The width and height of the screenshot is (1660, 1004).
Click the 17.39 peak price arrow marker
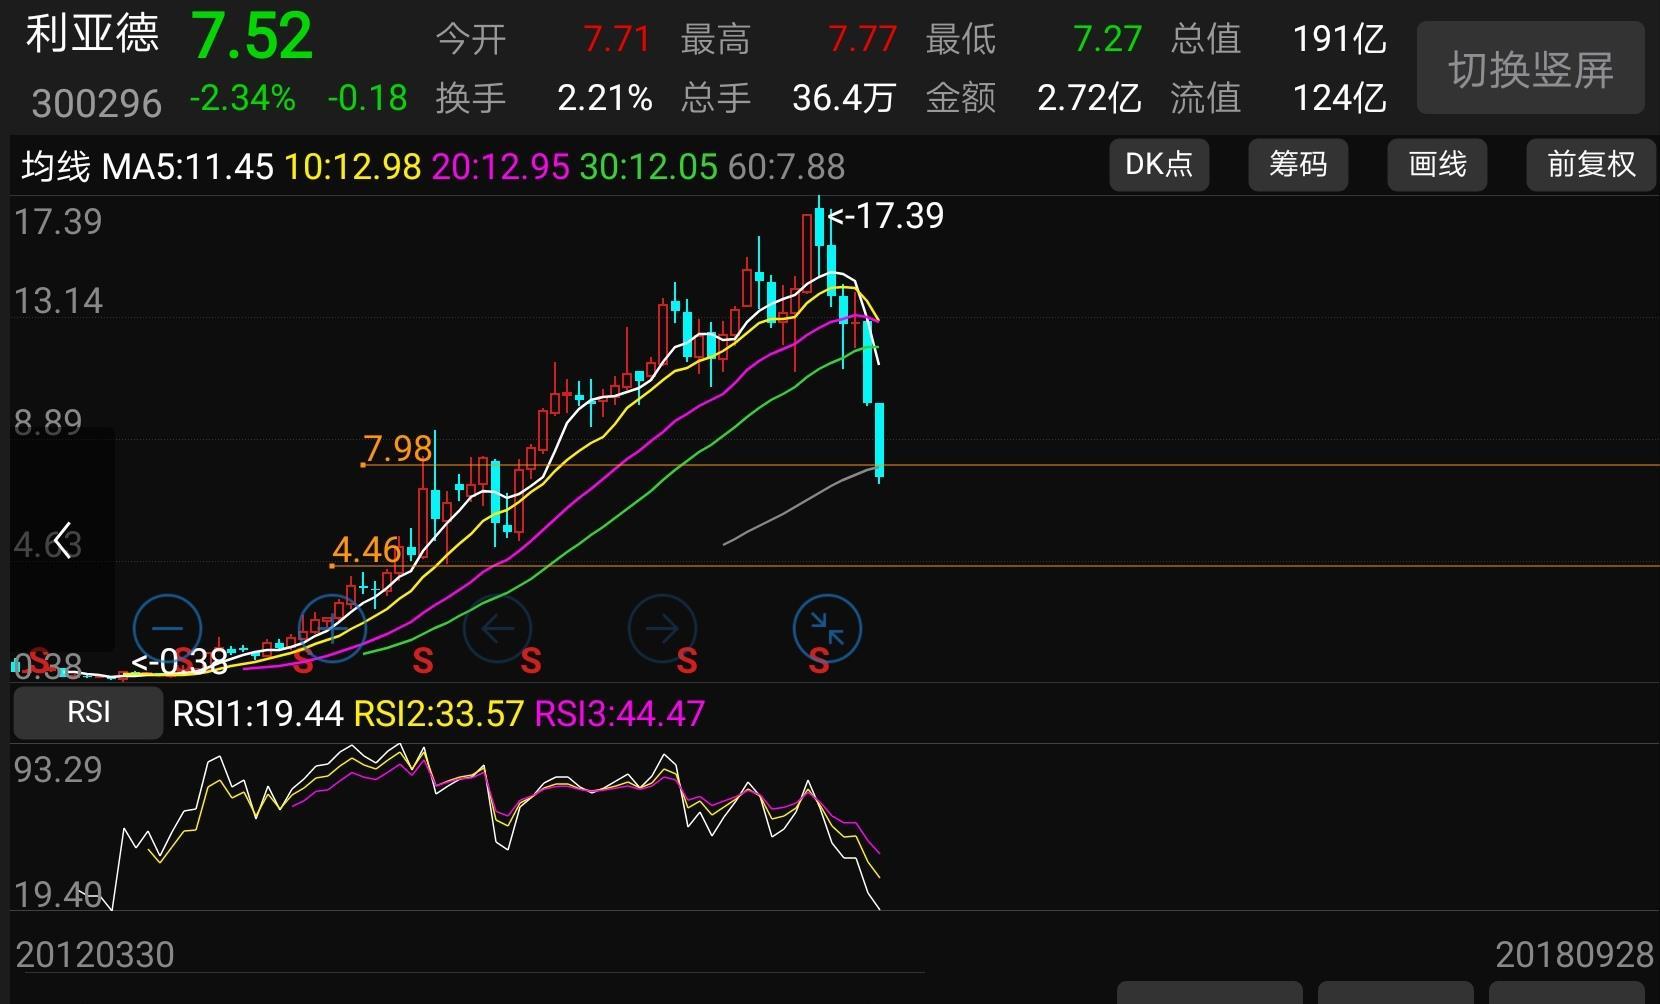(x=885, y=216)
